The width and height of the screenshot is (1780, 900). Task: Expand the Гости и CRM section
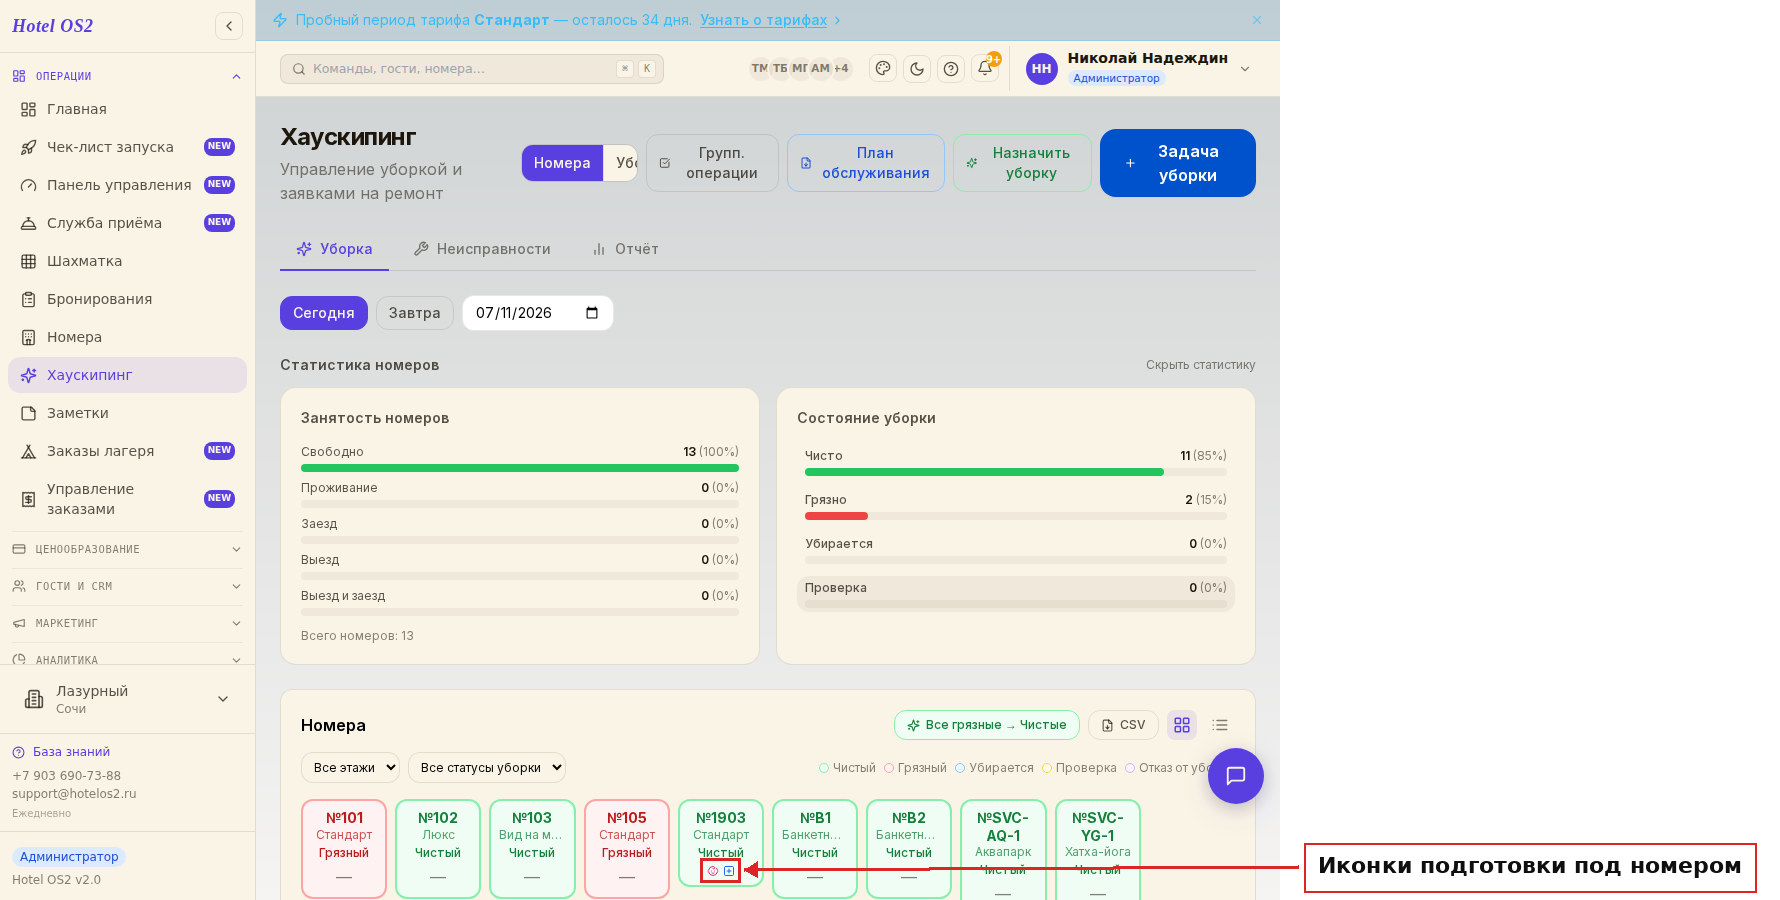click(127, 586)
